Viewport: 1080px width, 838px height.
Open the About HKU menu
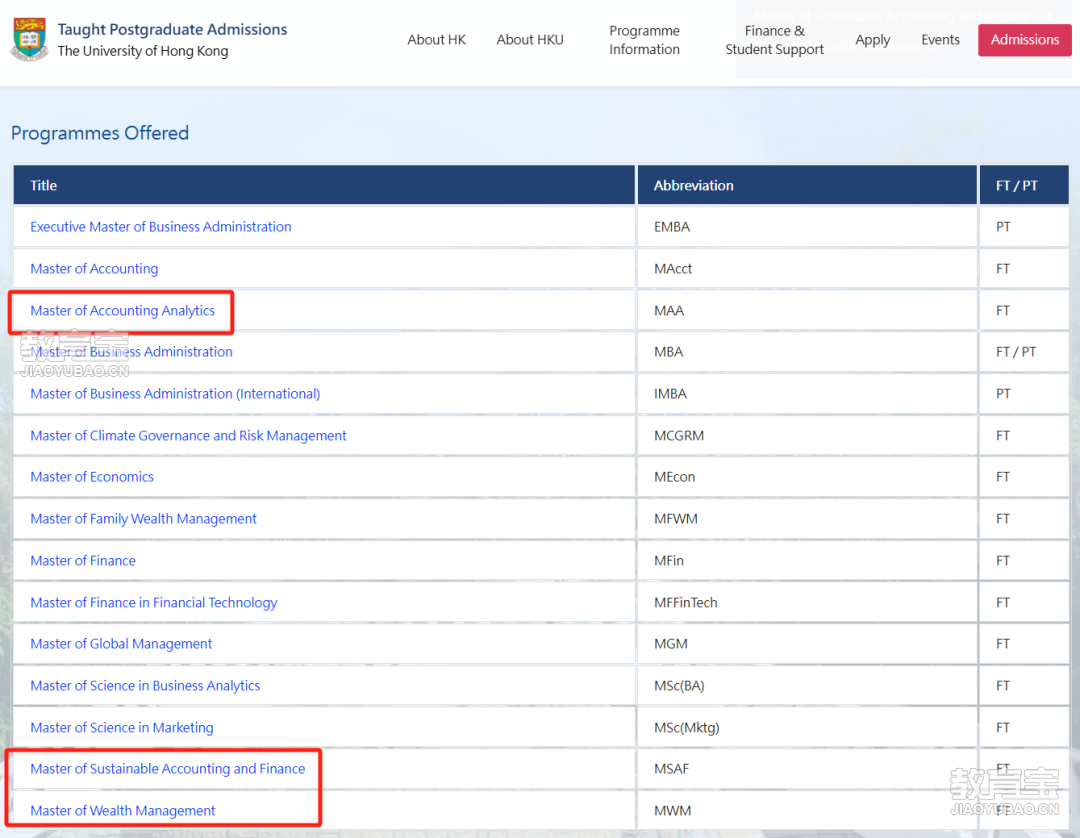click(x=530, y=40)
